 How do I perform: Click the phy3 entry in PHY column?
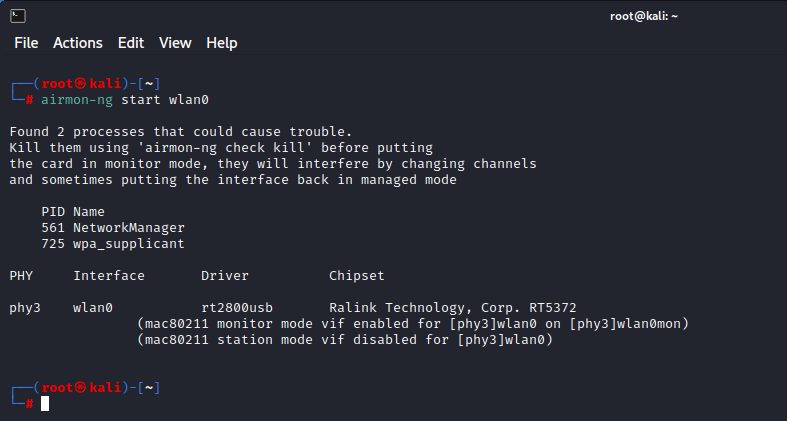(25, 308)
